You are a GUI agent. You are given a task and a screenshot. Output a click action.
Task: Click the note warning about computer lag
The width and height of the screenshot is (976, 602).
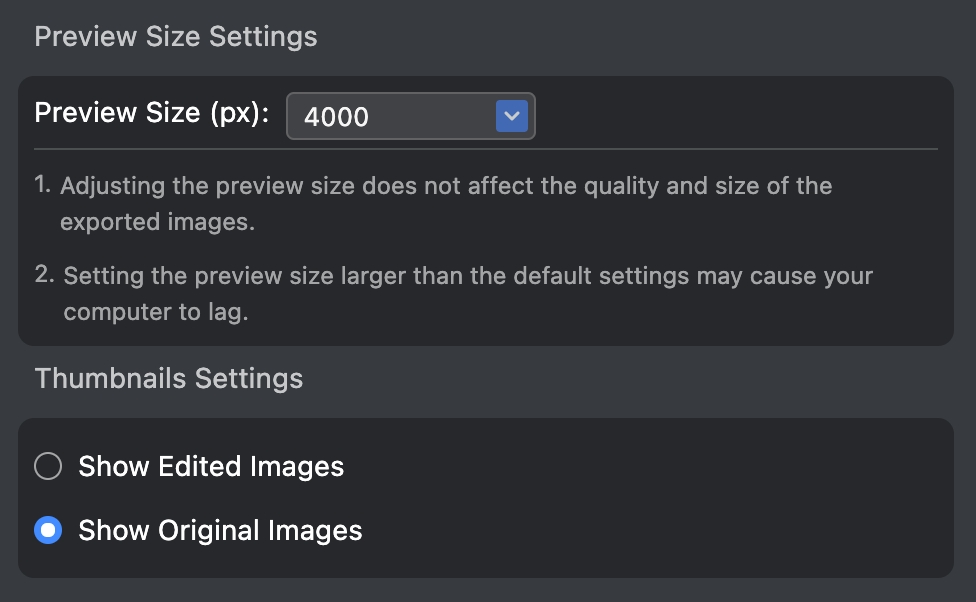pyautogui.click(x=468, y=276)
